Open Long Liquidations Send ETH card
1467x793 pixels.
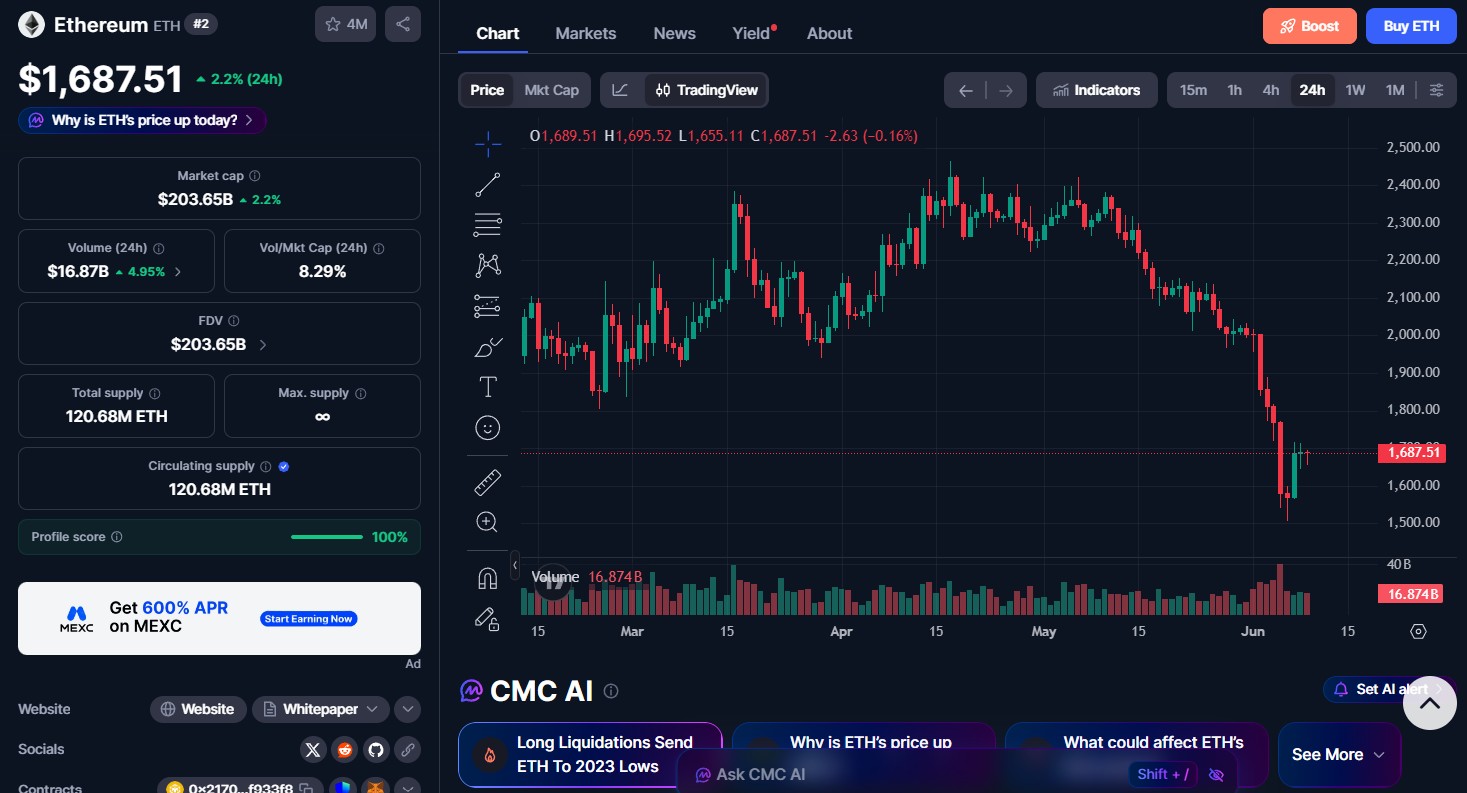[590, 755]
